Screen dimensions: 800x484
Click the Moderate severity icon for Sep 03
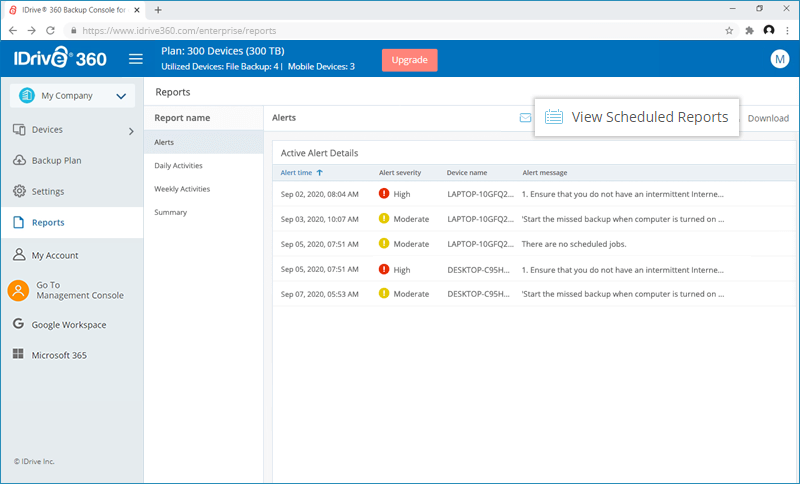tap(384, 218)
